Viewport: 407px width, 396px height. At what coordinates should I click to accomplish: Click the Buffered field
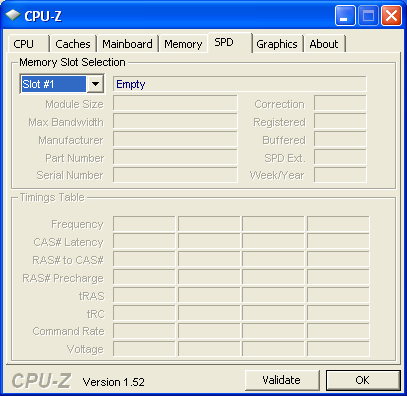340,139
